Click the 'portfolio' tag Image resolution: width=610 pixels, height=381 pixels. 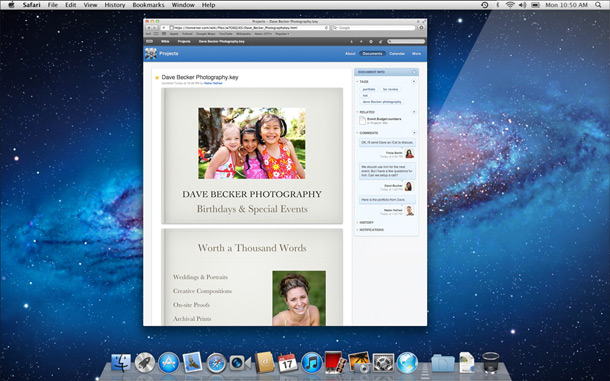point(369,90)
